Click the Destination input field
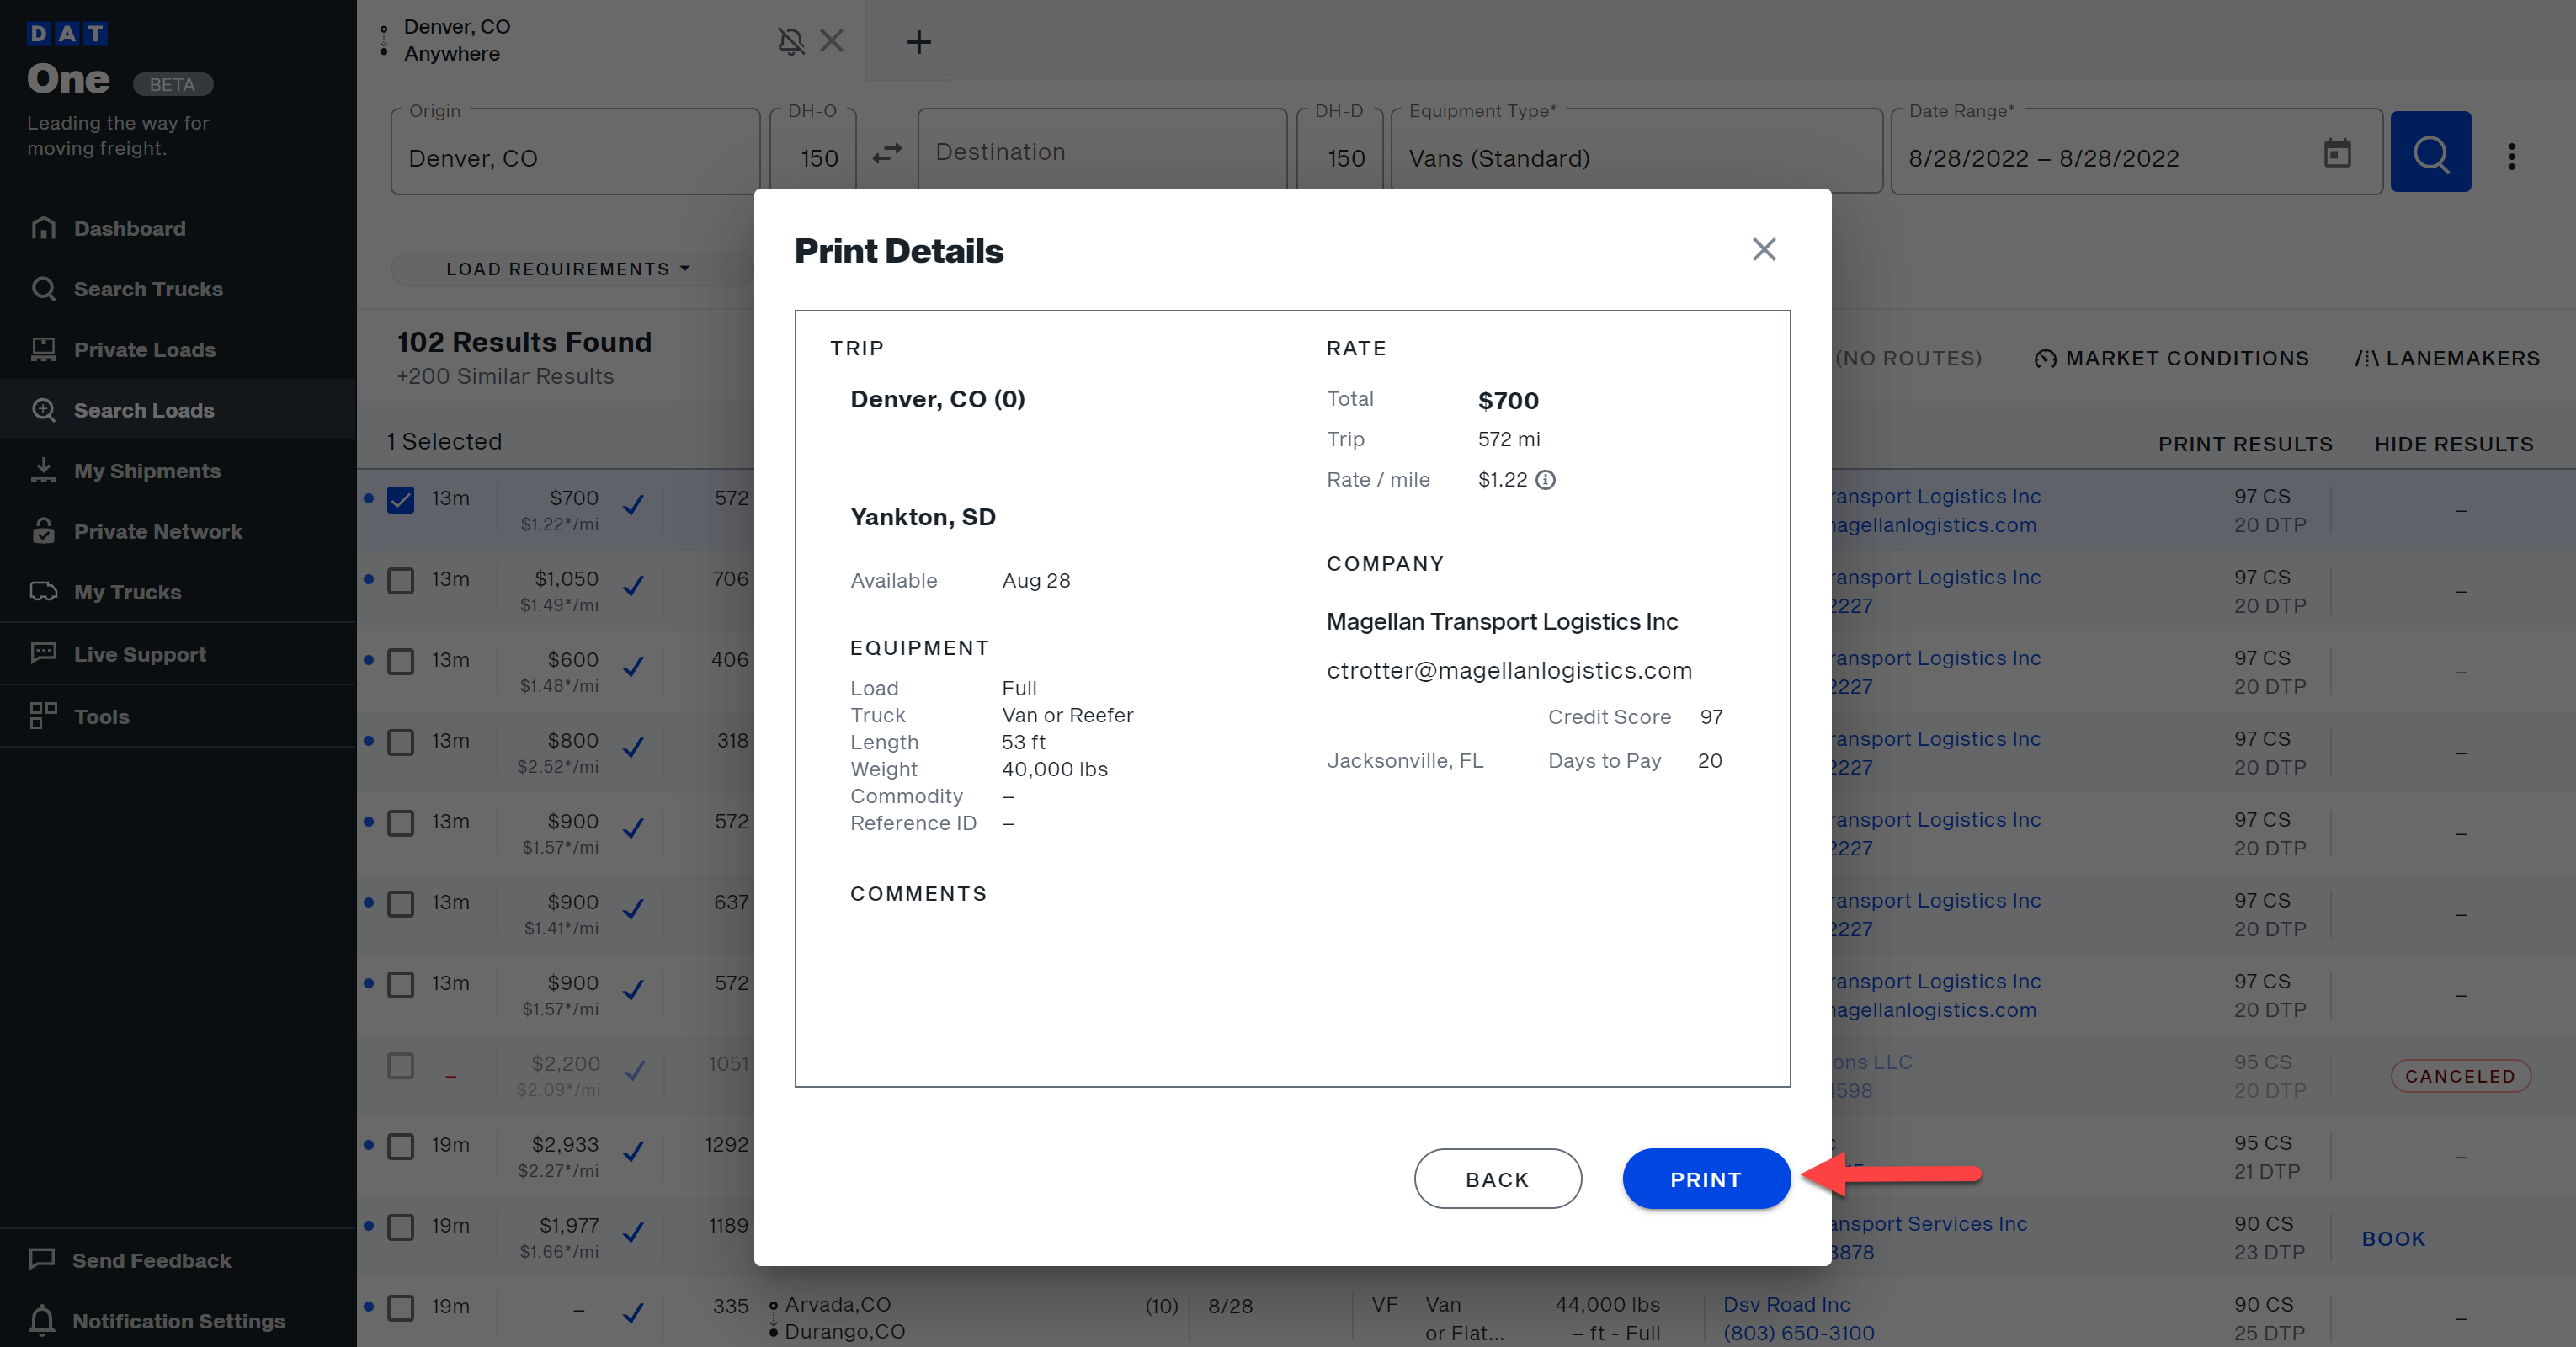This screenshot has height=1347, width=2576. tap(1100, 151)
